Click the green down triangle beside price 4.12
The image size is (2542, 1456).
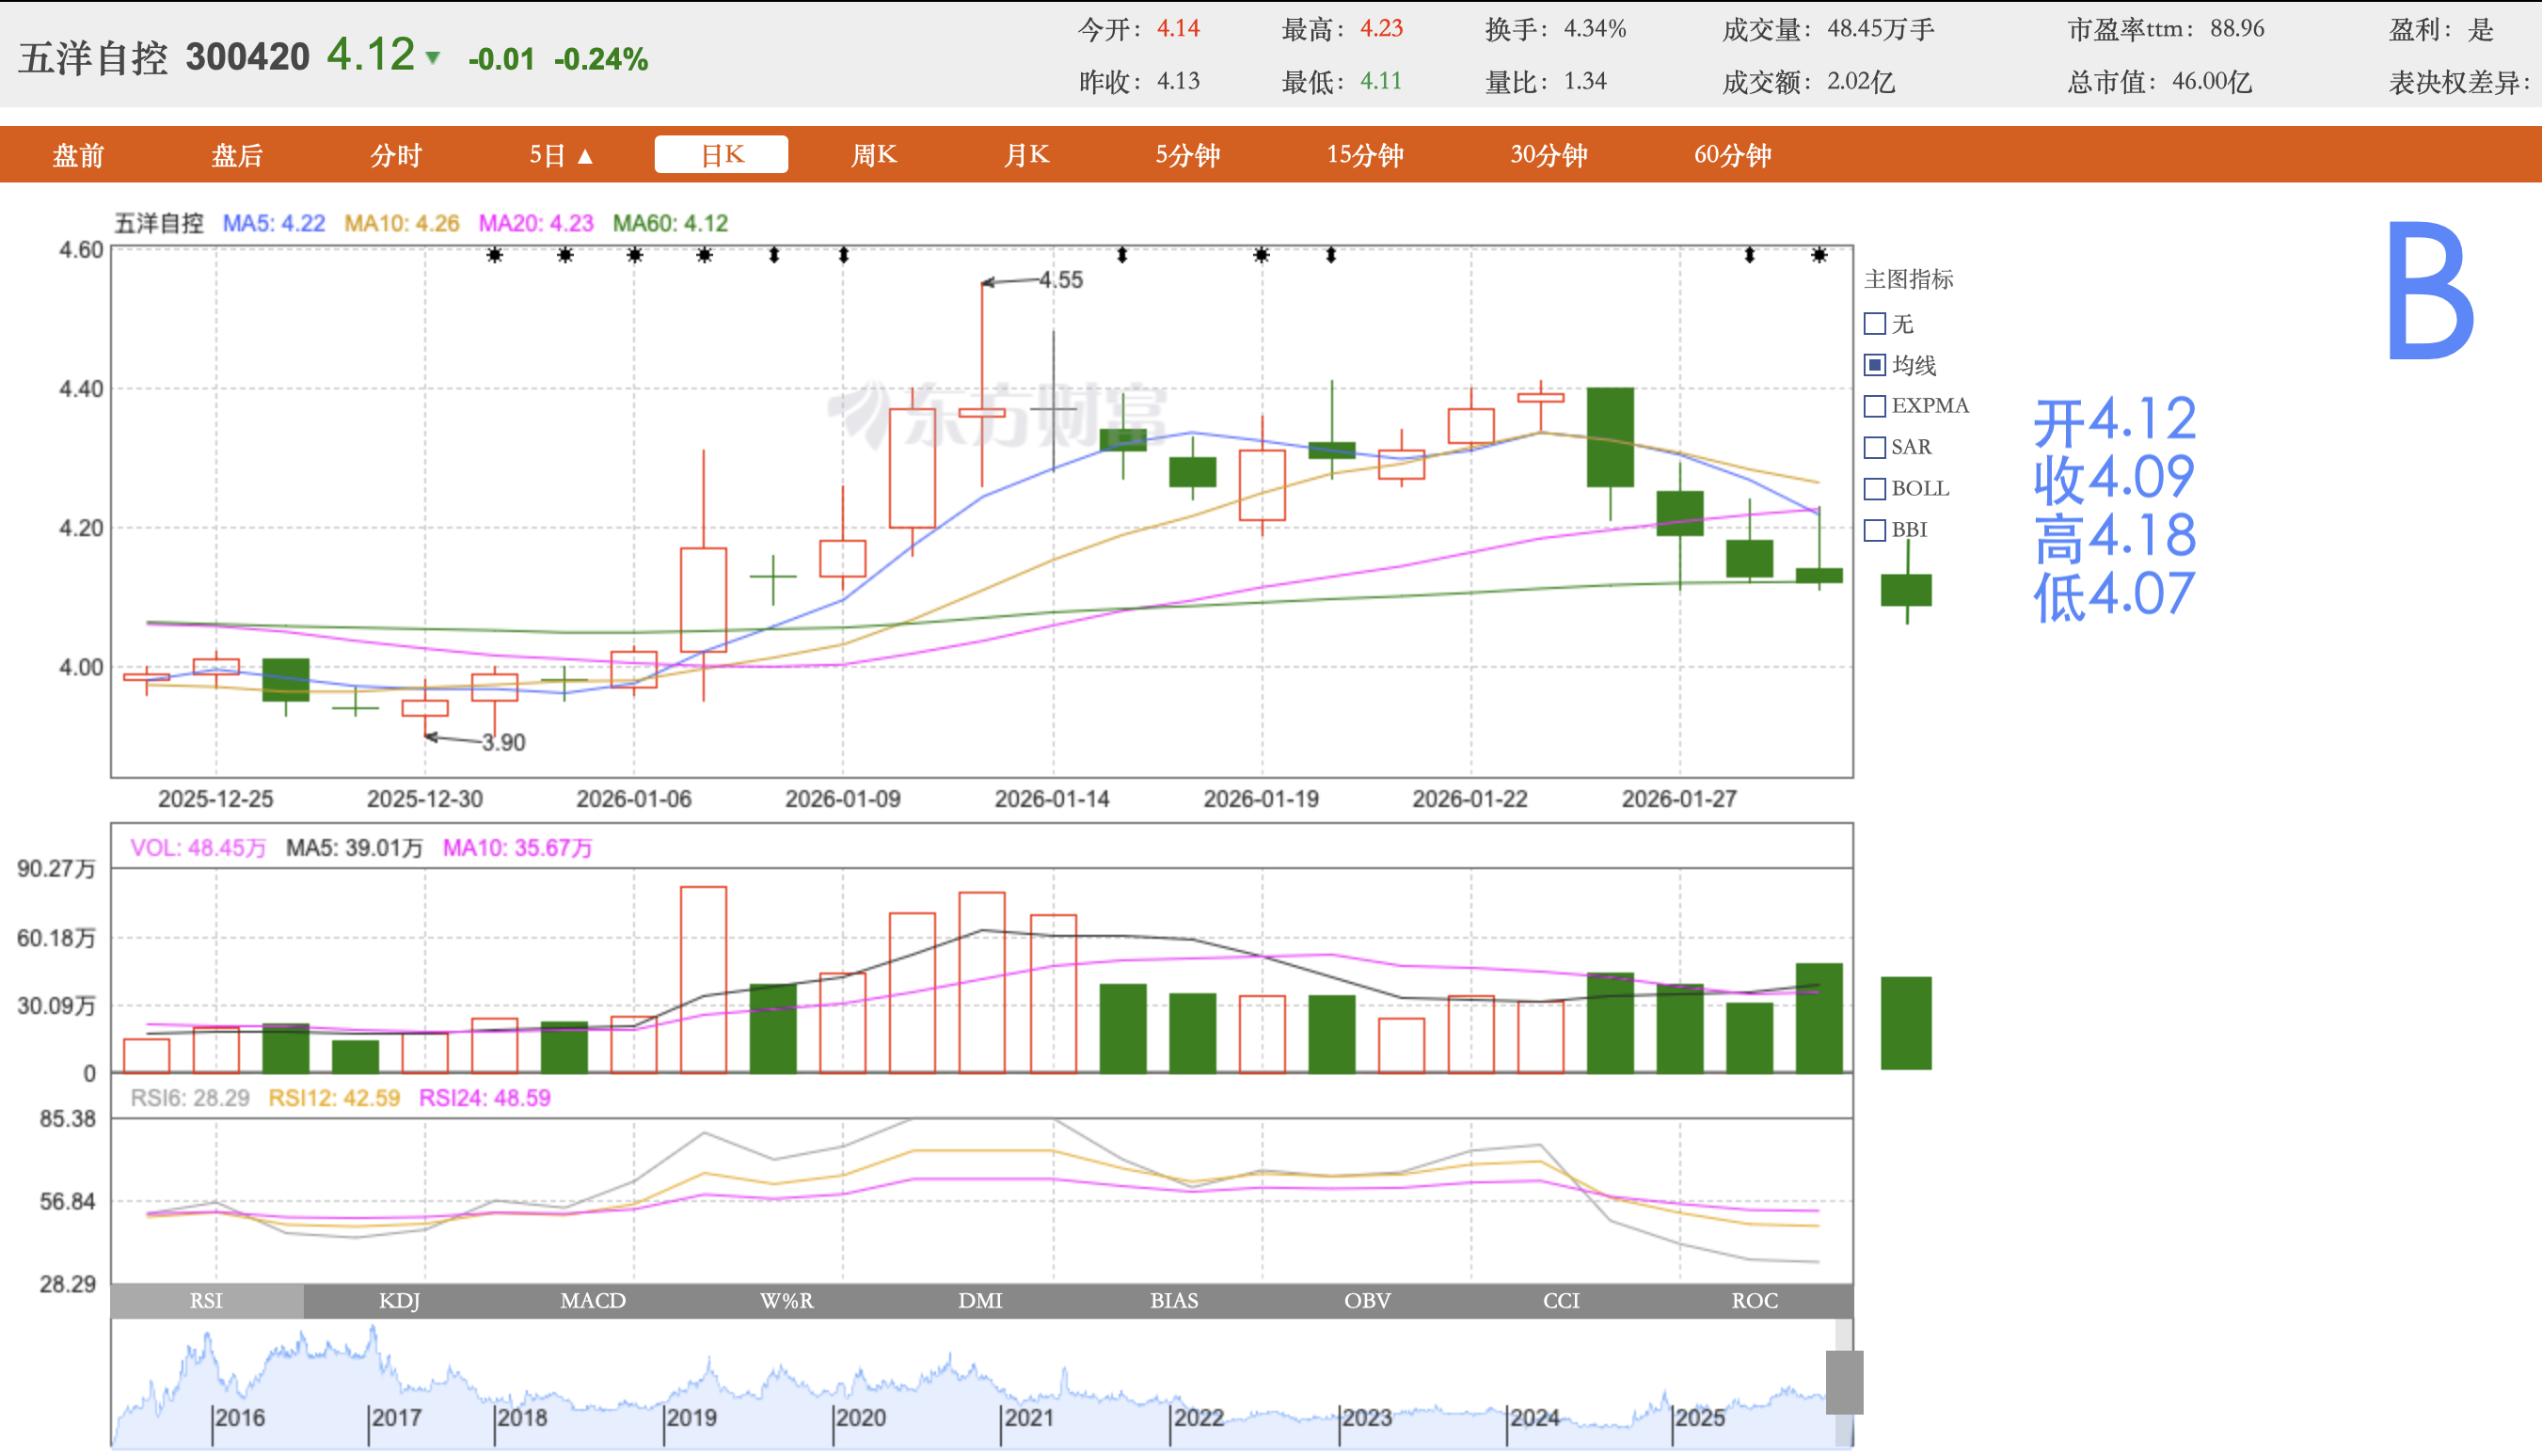click(x=433, y=58)
